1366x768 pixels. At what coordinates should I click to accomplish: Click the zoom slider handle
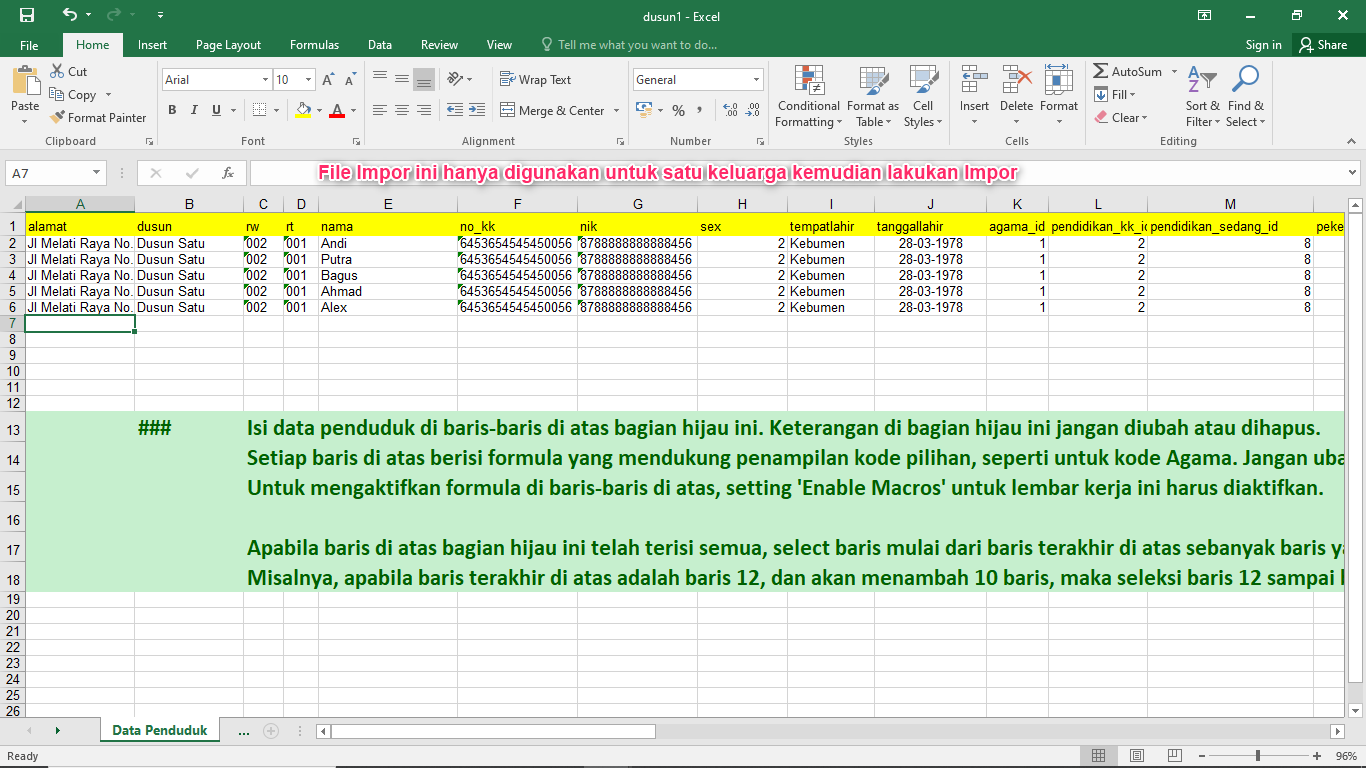click(x=1258, y=756)
